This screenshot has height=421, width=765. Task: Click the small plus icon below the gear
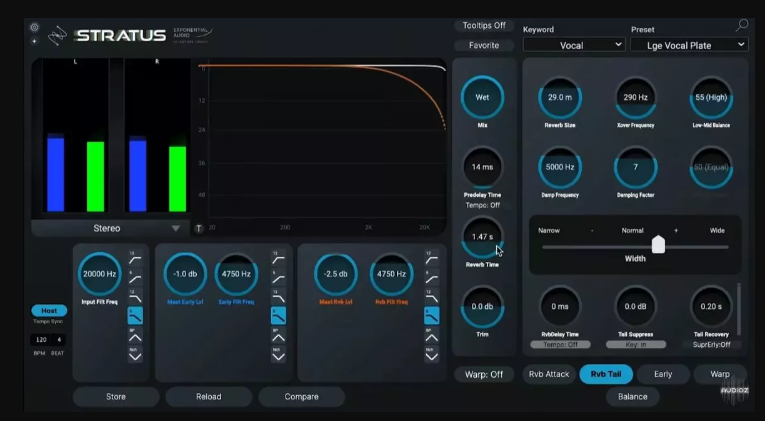pyautogui.click(x=34, y=41)
